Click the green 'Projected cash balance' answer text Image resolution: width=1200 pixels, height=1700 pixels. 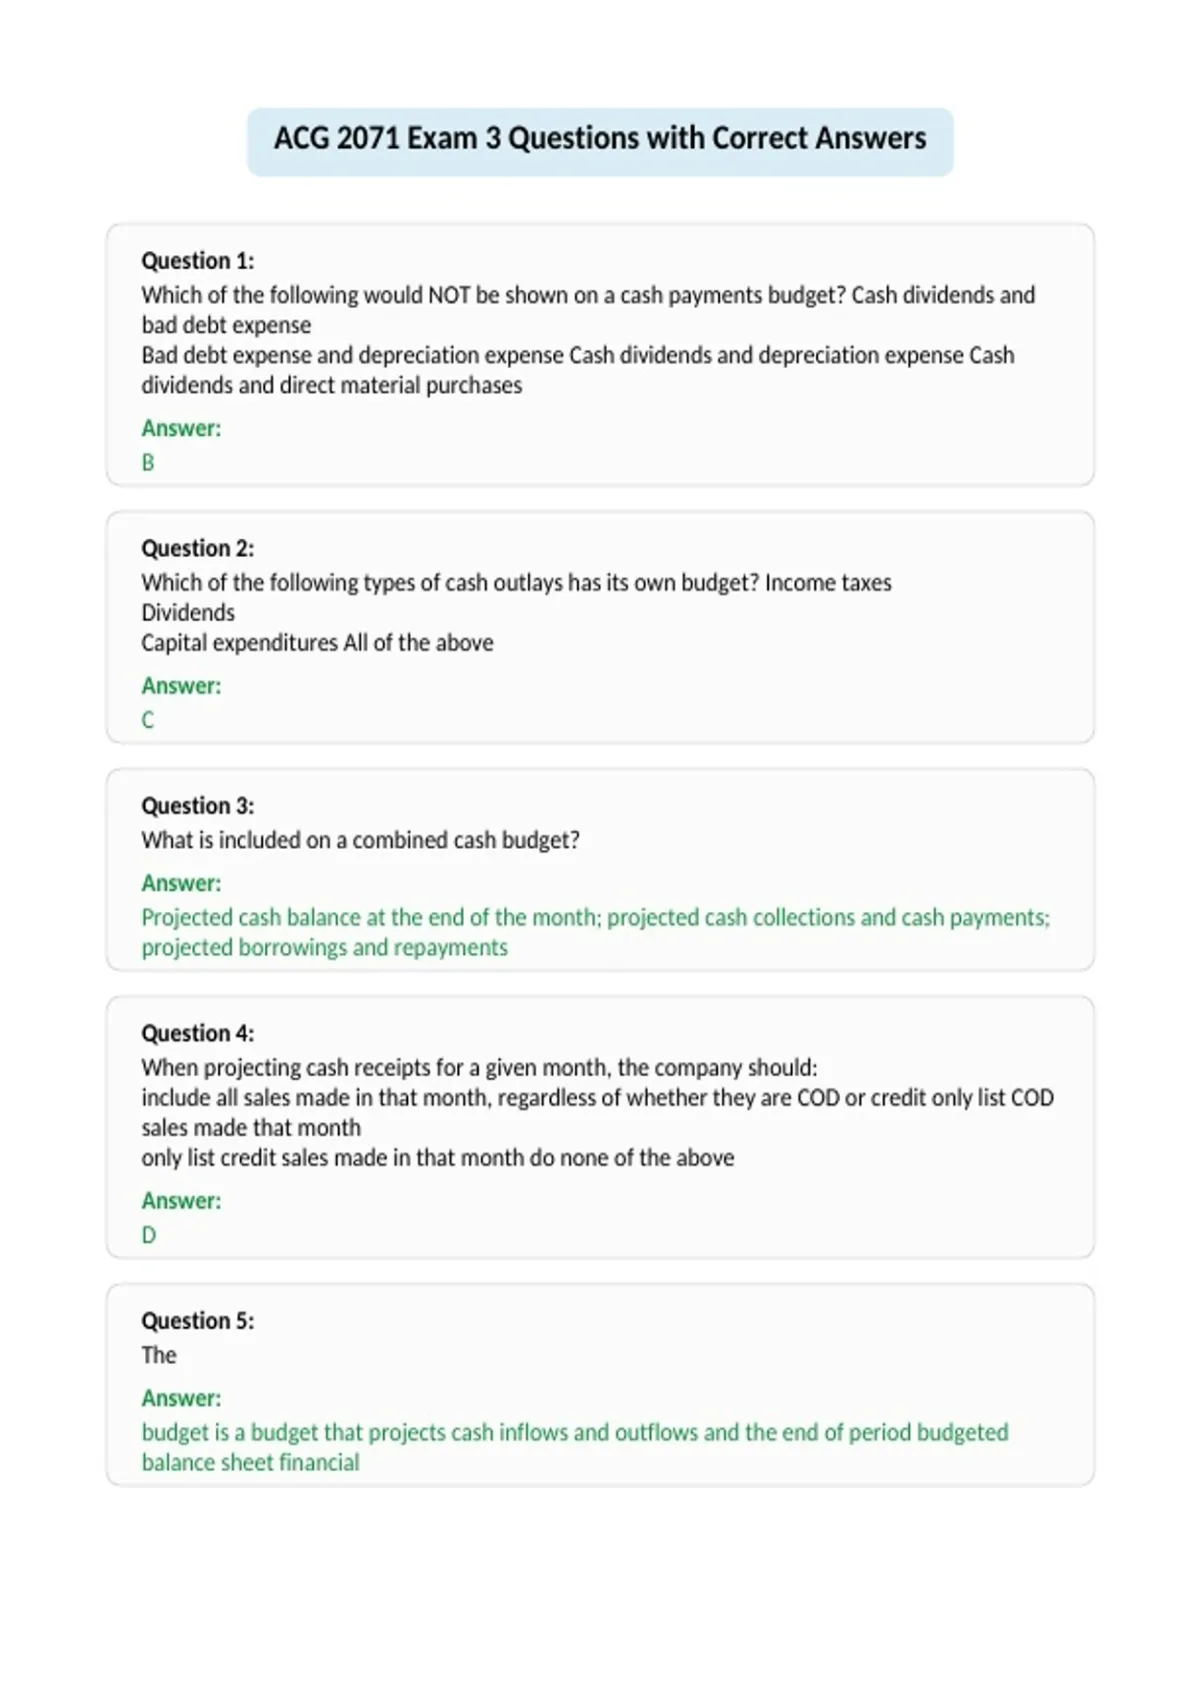[596, 932]
